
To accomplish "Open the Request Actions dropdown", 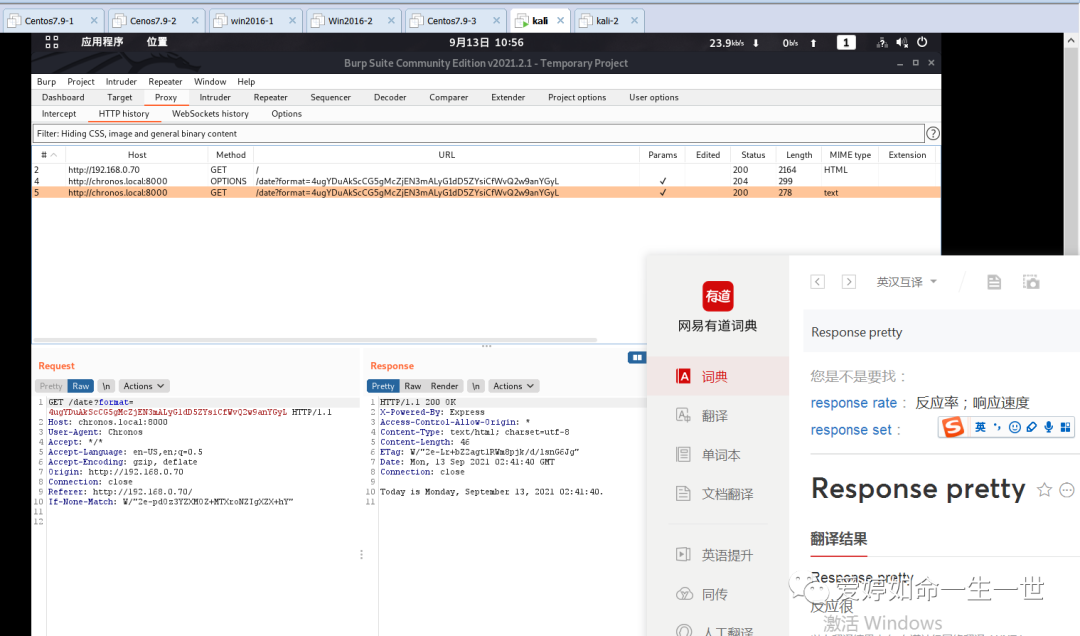I will click(144, 386).
